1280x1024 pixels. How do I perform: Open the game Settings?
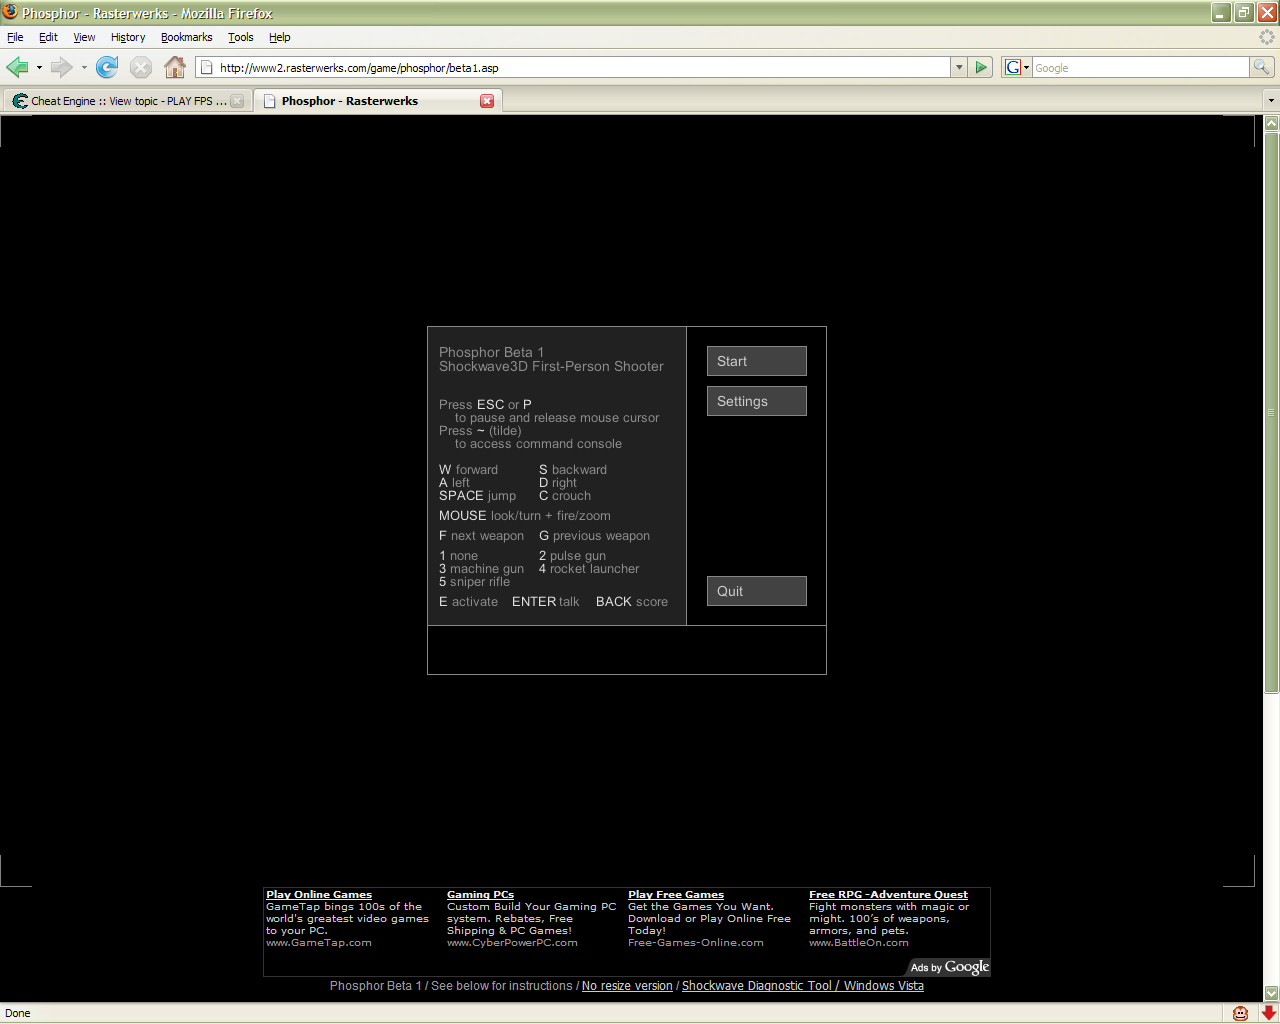[756, 401]
